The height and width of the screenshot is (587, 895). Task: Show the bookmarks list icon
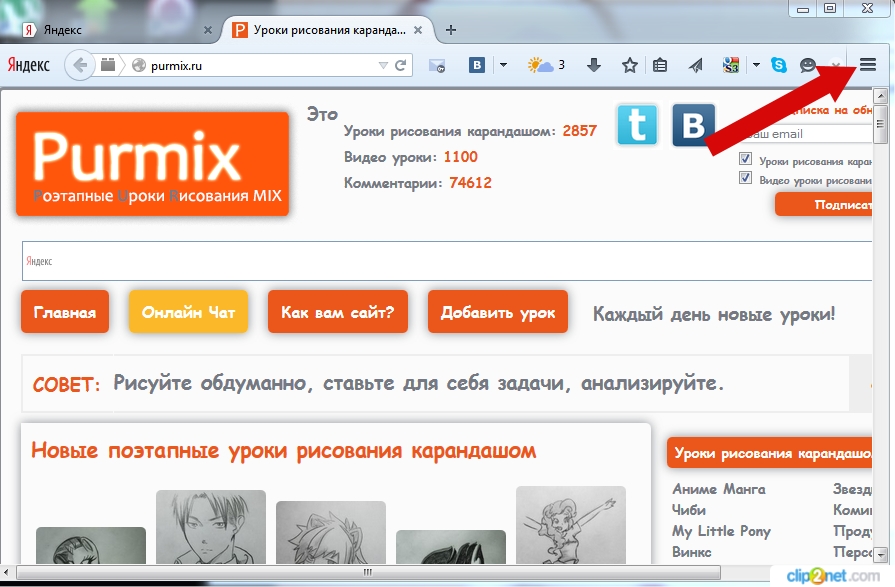[x=660, y=65]
